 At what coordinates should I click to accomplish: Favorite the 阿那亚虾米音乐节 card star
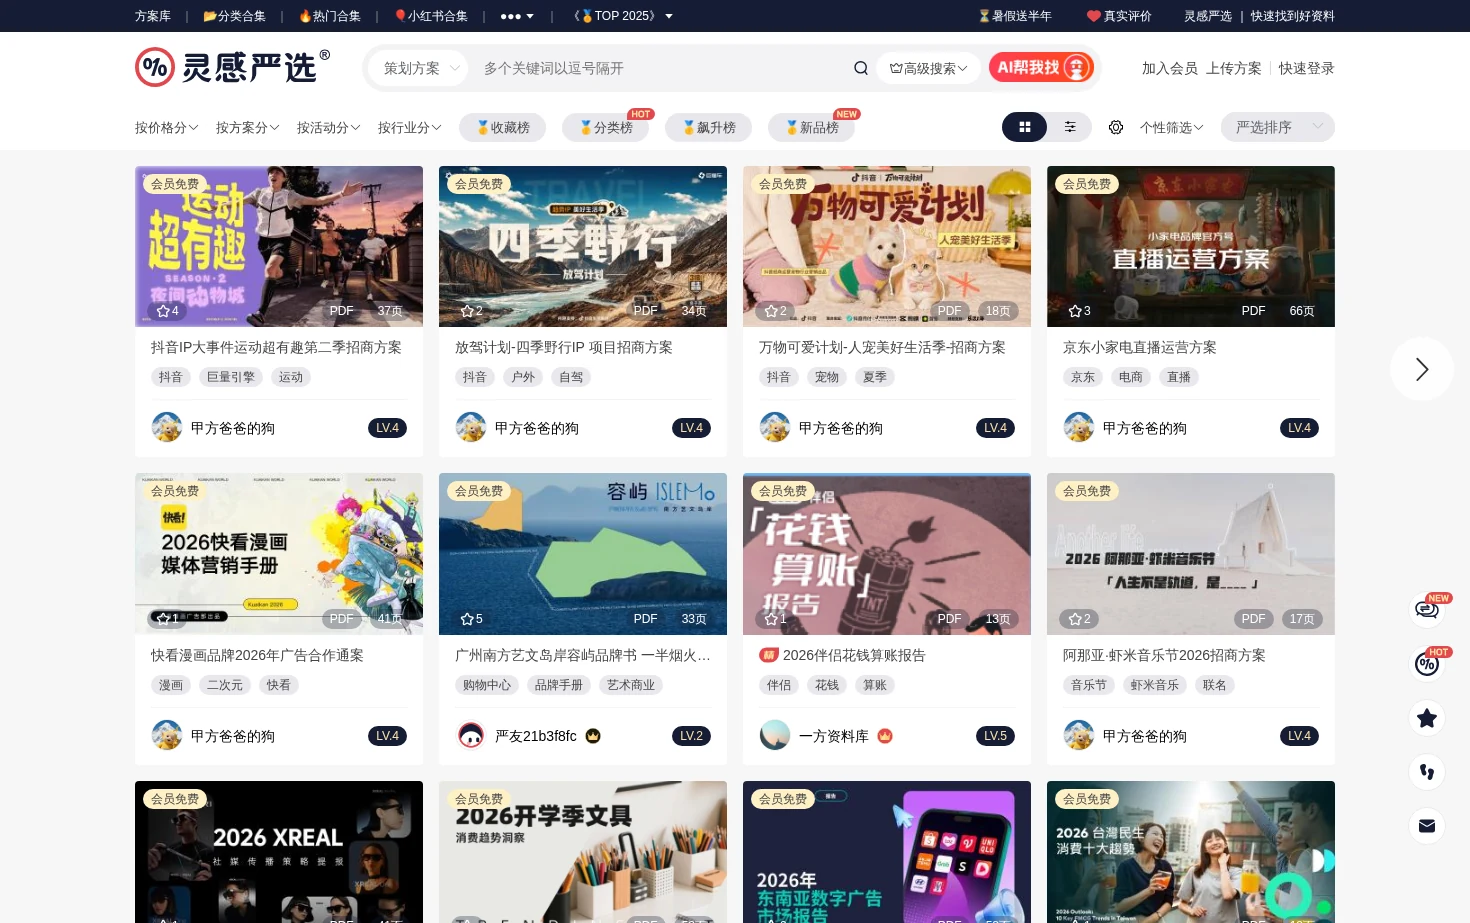(1074, 619)
